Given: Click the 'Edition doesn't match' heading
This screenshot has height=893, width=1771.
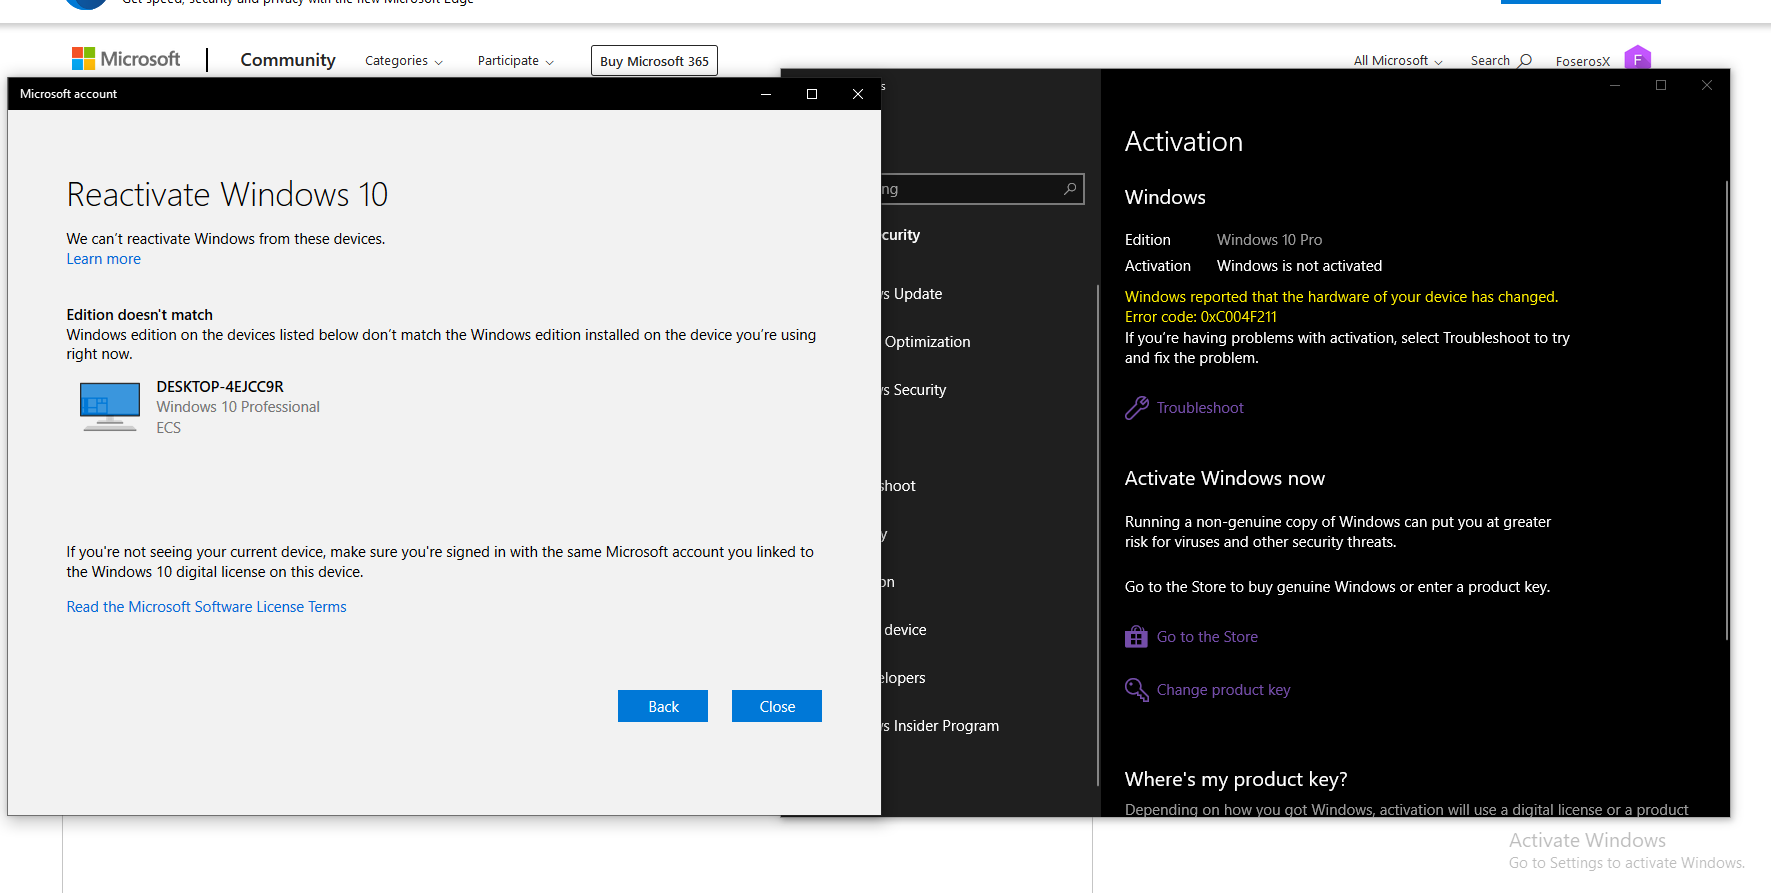Looking at the screenshot, I should (x=140, y=315).
